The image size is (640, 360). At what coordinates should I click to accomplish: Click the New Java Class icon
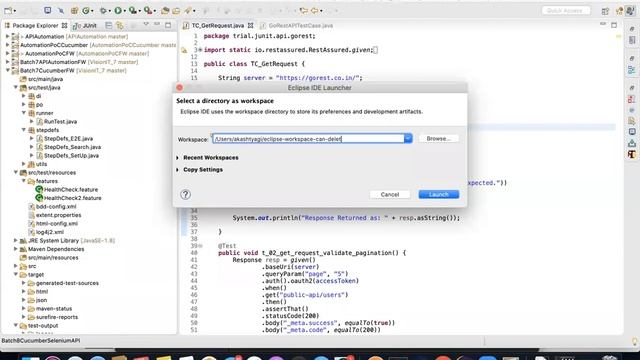[x=86, y=11]
